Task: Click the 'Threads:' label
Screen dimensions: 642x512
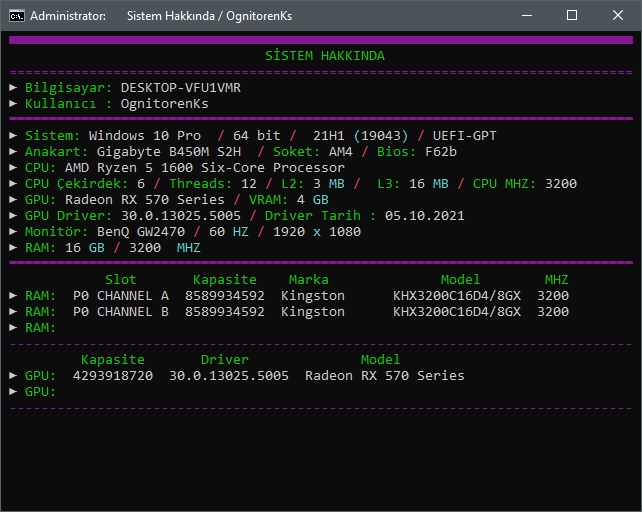Action: tap(201, 184)
